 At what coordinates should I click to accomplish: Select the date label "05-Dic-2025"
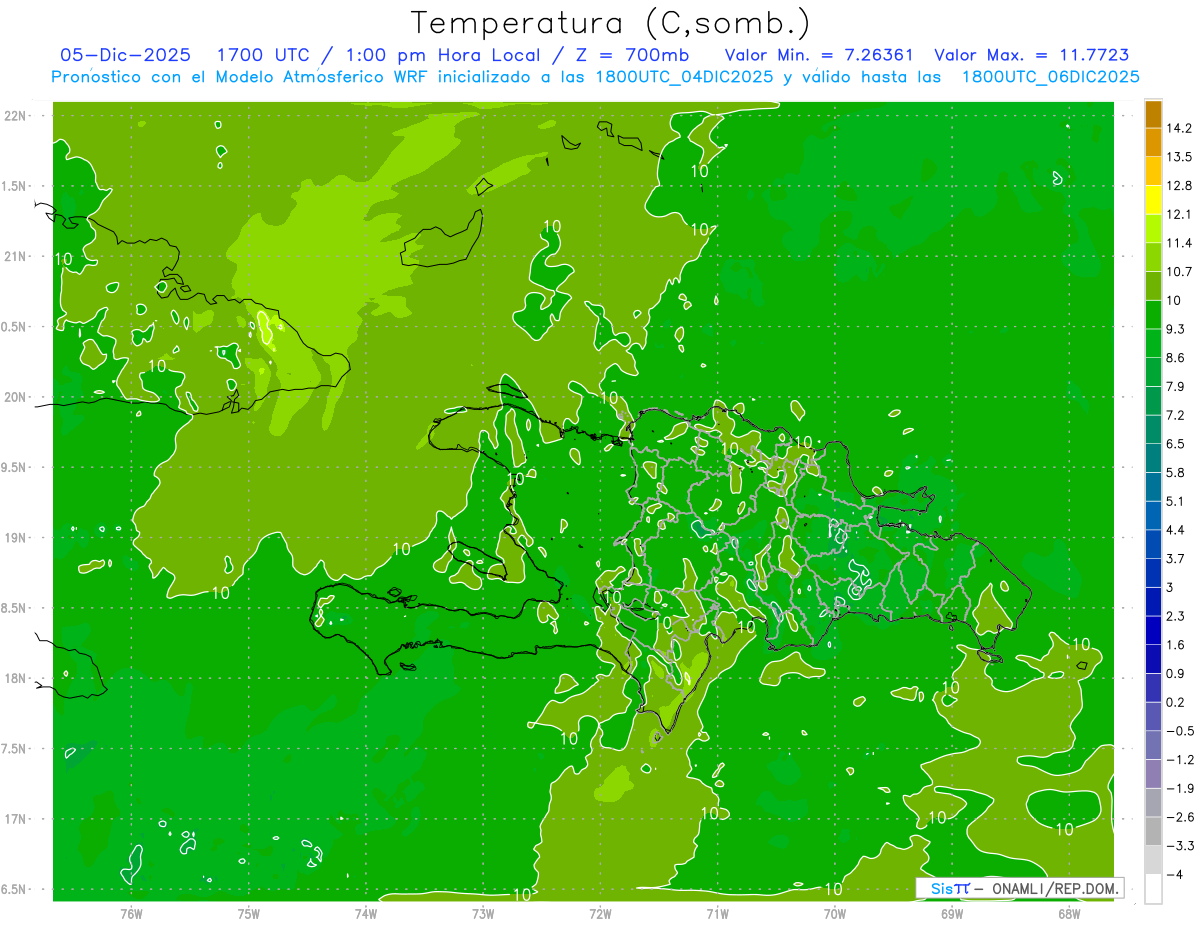tap(126, 55)
